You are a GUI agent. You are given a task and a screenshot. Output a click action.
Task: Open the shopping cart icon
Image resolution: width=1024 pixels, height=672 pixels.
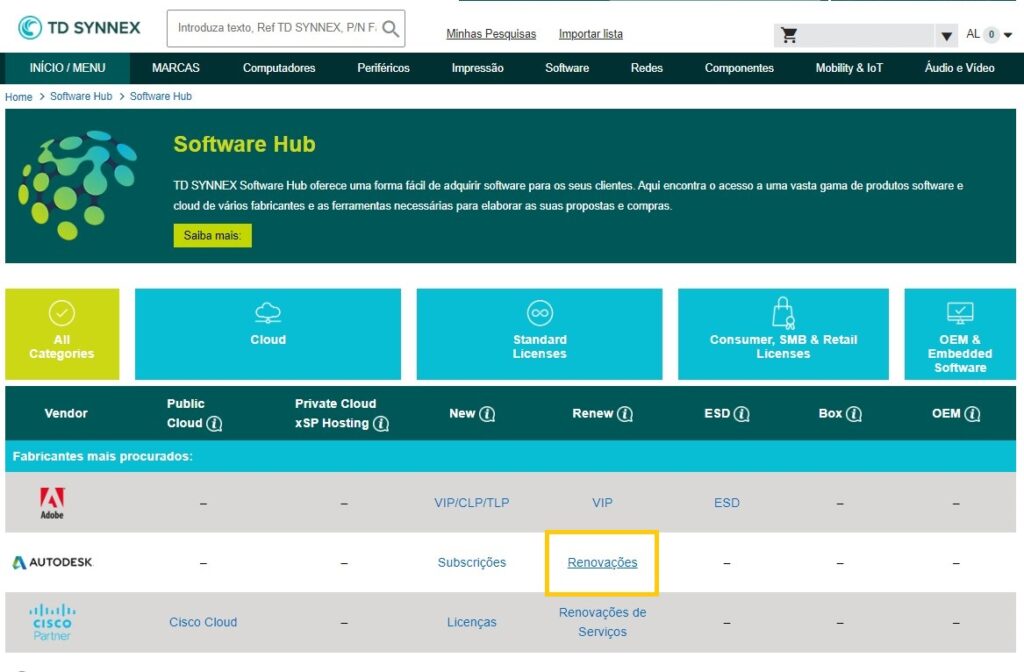tap(789, 35)
